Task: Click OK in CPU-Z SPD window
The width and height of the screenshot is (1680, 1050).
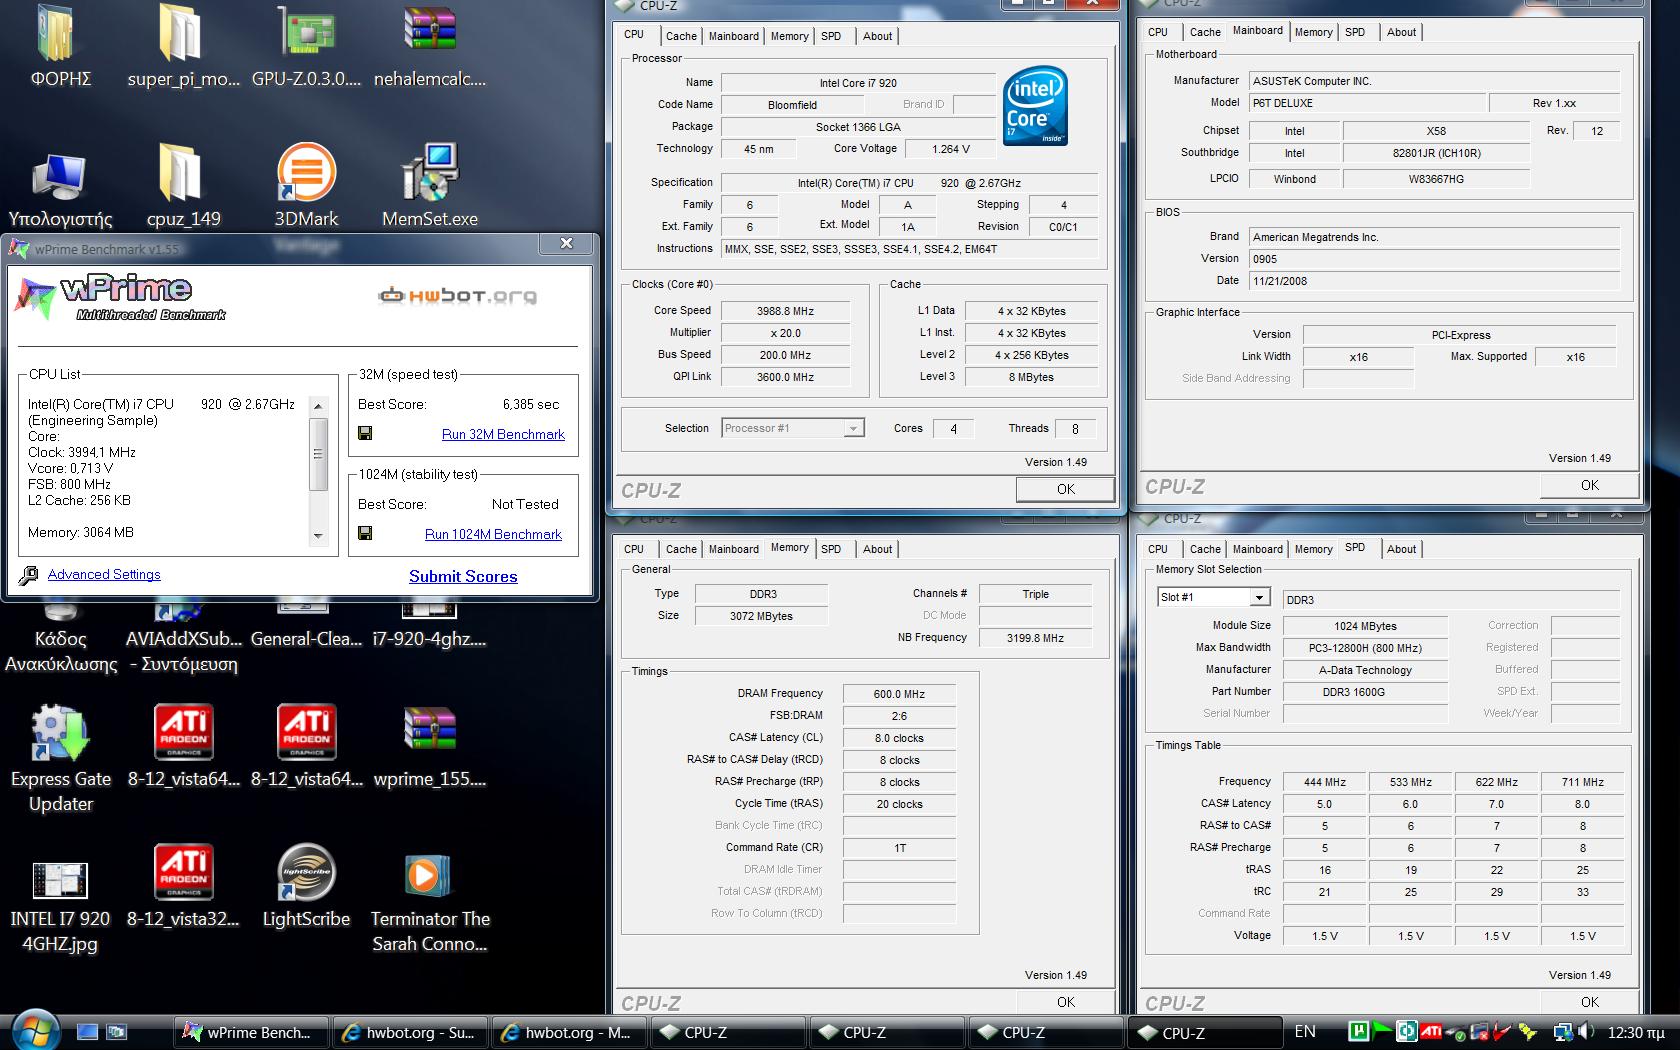Action: [1589, 1001]
